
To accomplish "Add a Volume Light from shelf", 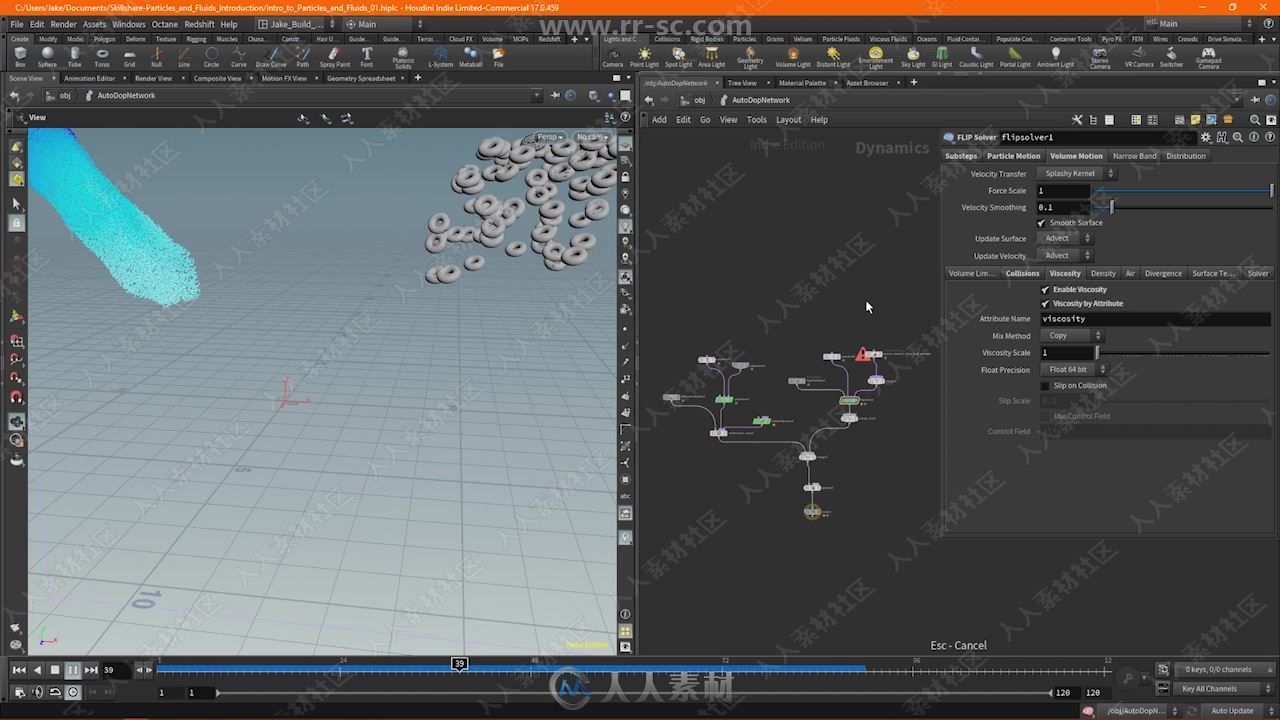I will [793, 57].
